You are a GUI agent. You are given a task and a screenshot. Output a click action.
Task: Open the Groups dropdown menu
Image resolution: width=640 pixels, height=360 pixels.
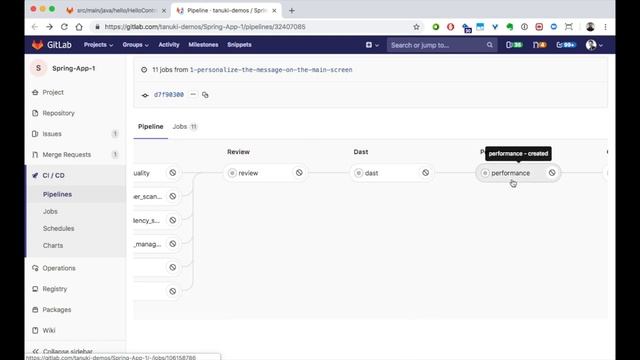[x=135, y=45]
